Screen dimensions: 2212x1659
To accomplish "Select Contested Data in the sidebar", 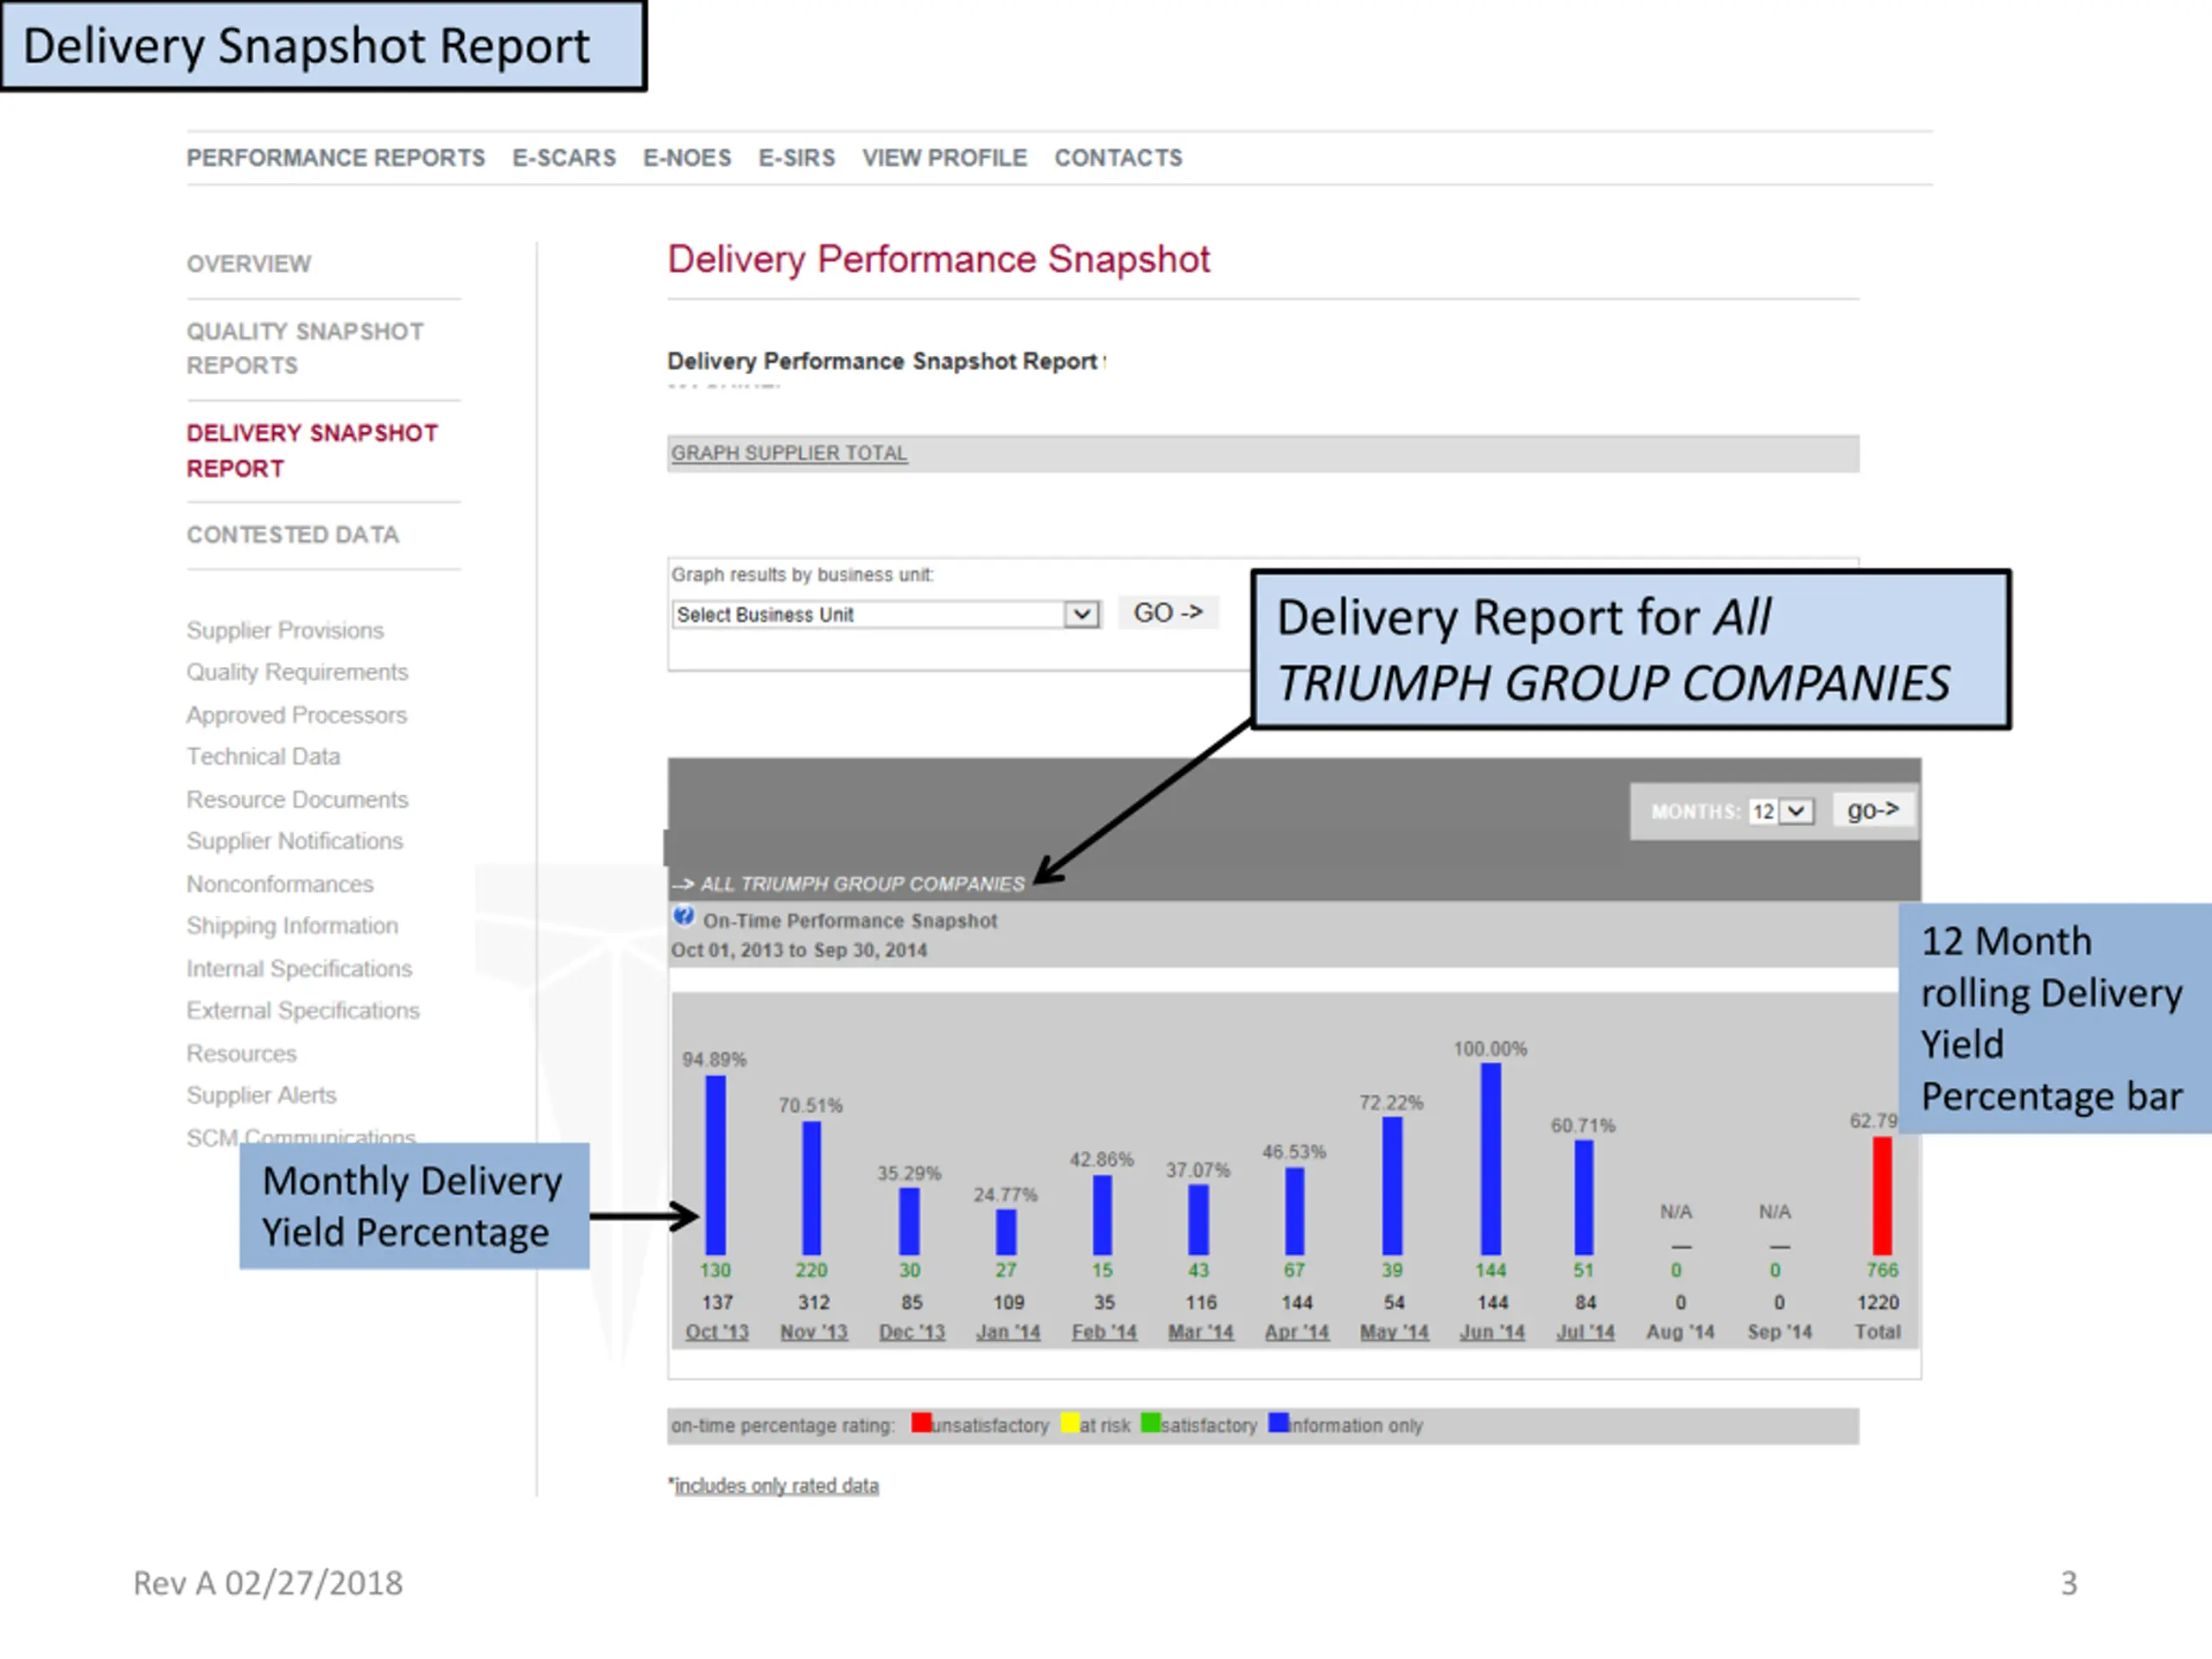I will 292,535.
